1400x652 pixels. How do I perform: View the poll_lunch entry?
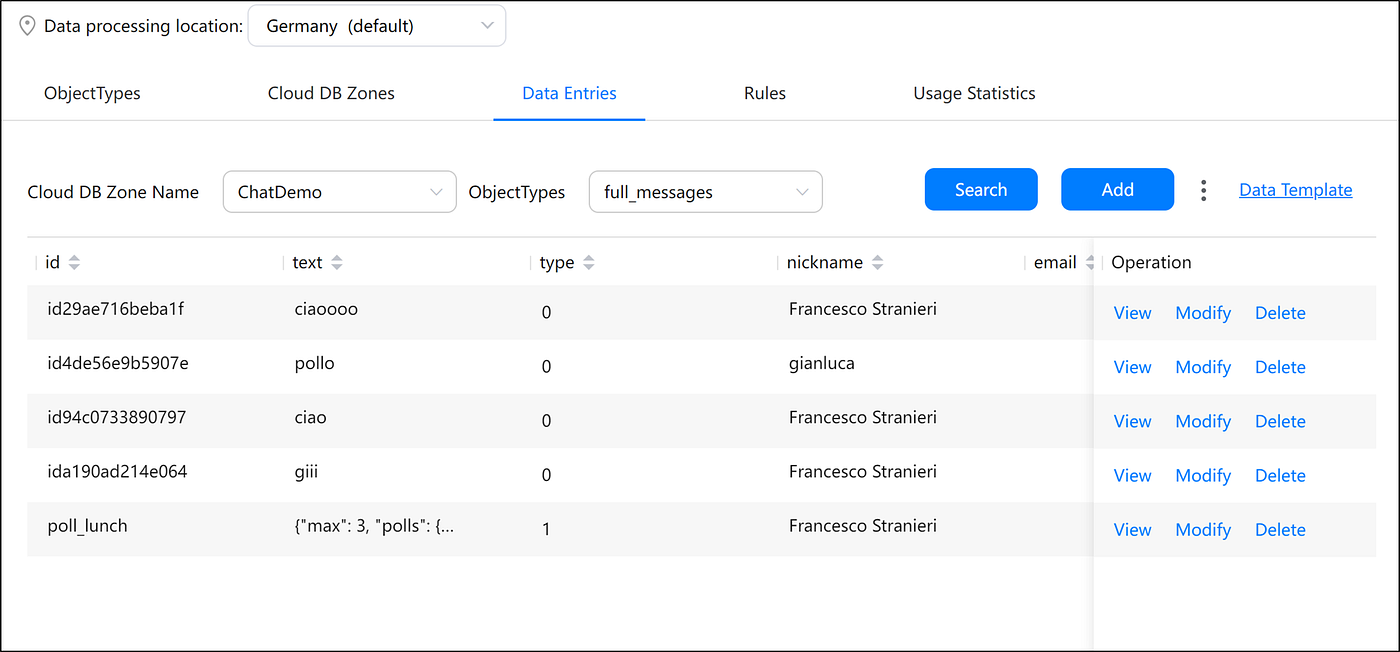click(x=1132, y=530)
